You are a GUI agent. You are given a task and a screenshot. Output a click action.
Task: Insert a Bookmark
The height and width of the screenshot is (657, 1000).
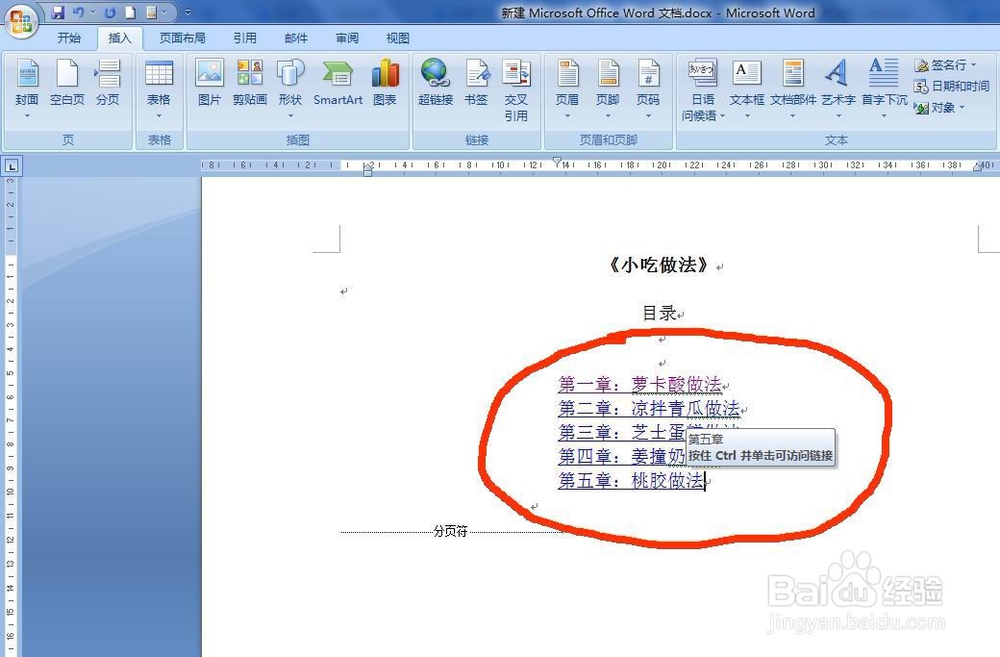[x=478, y=80]
